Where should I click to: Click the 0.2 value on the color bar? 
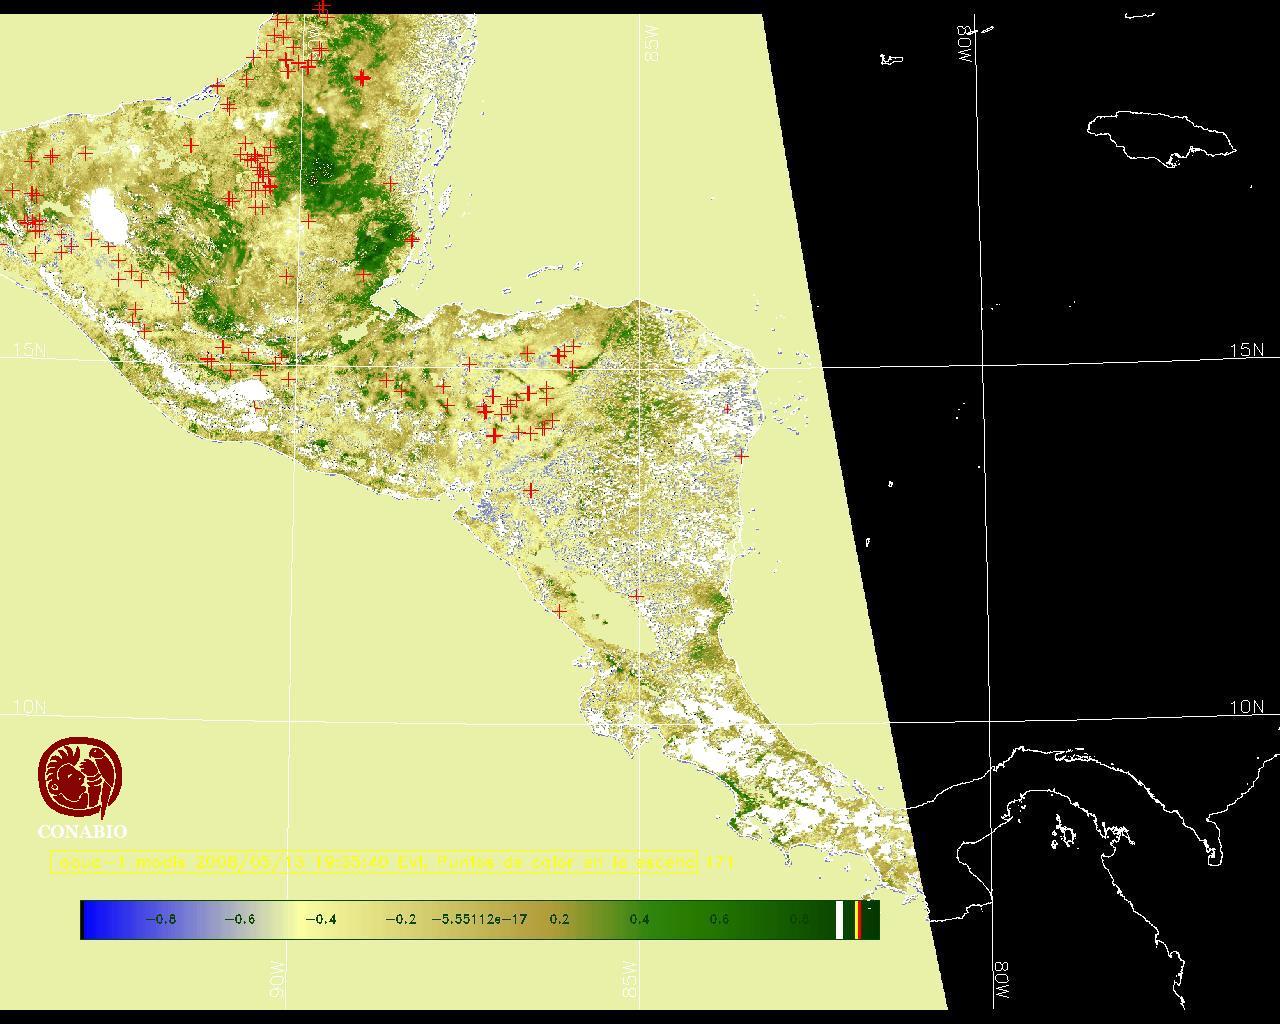click(559, 919)
